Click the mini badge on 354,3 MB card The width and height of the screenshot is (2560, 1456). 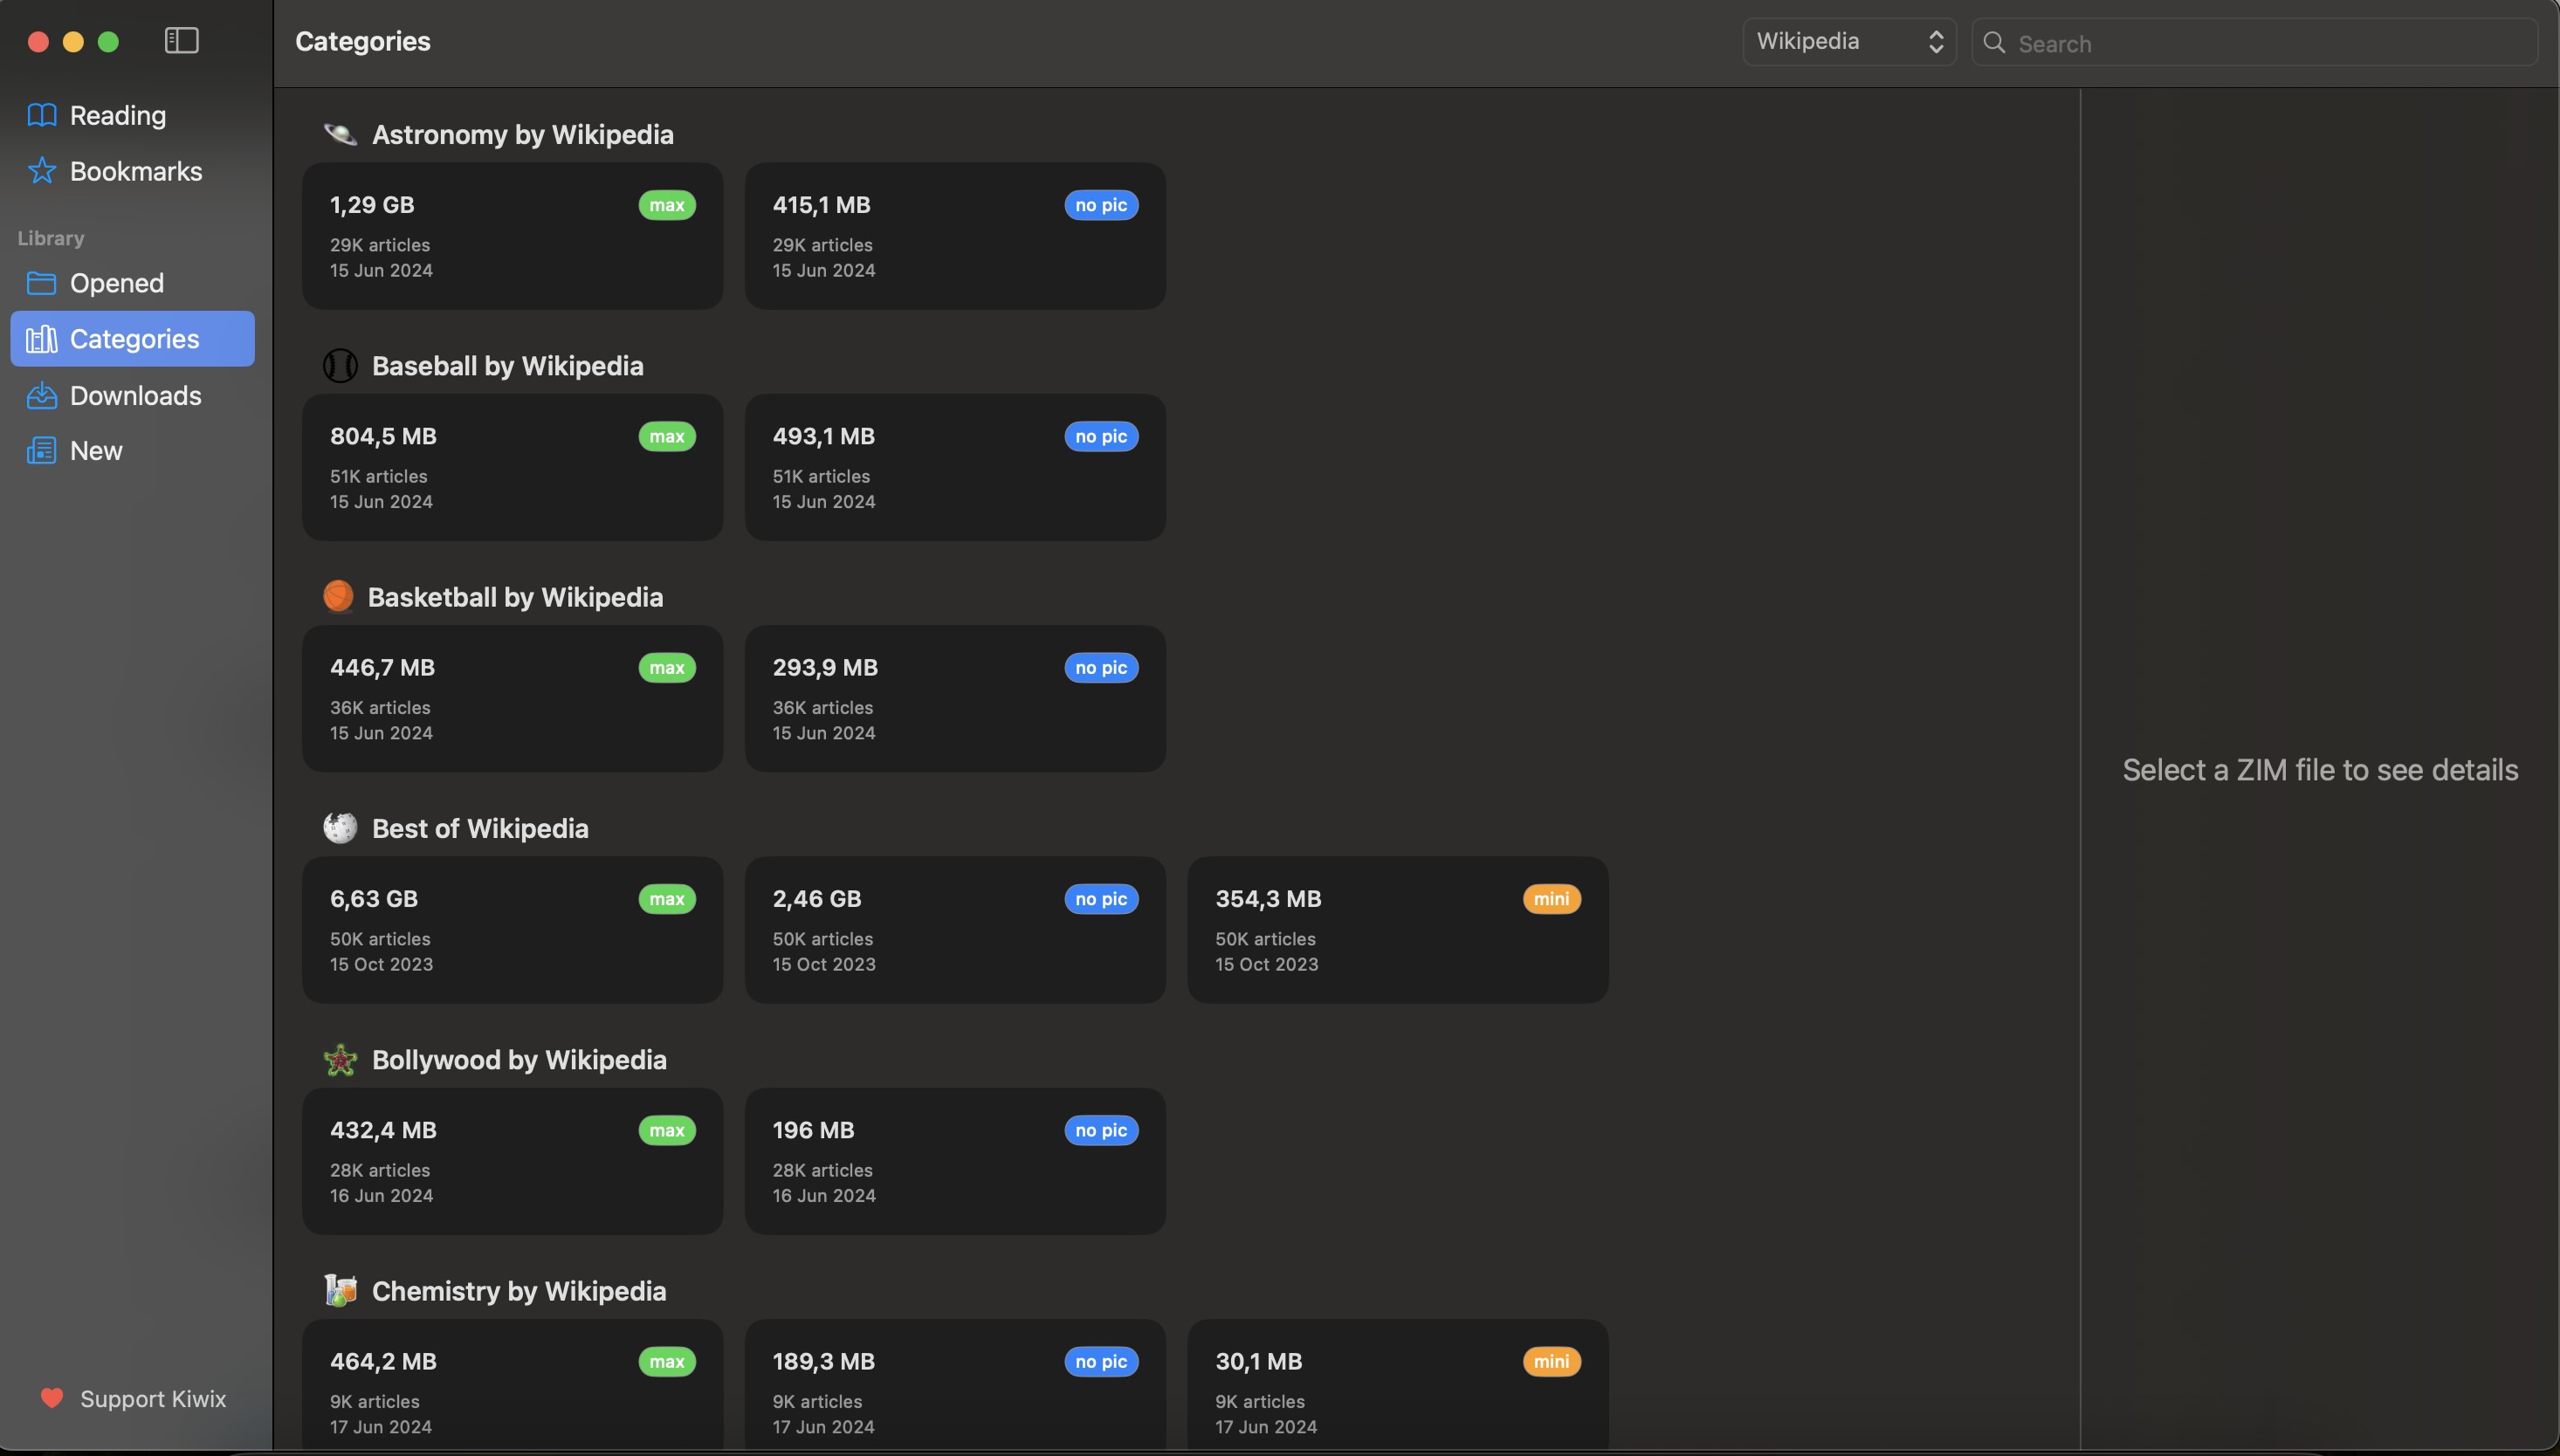(x=1551, y=899)
